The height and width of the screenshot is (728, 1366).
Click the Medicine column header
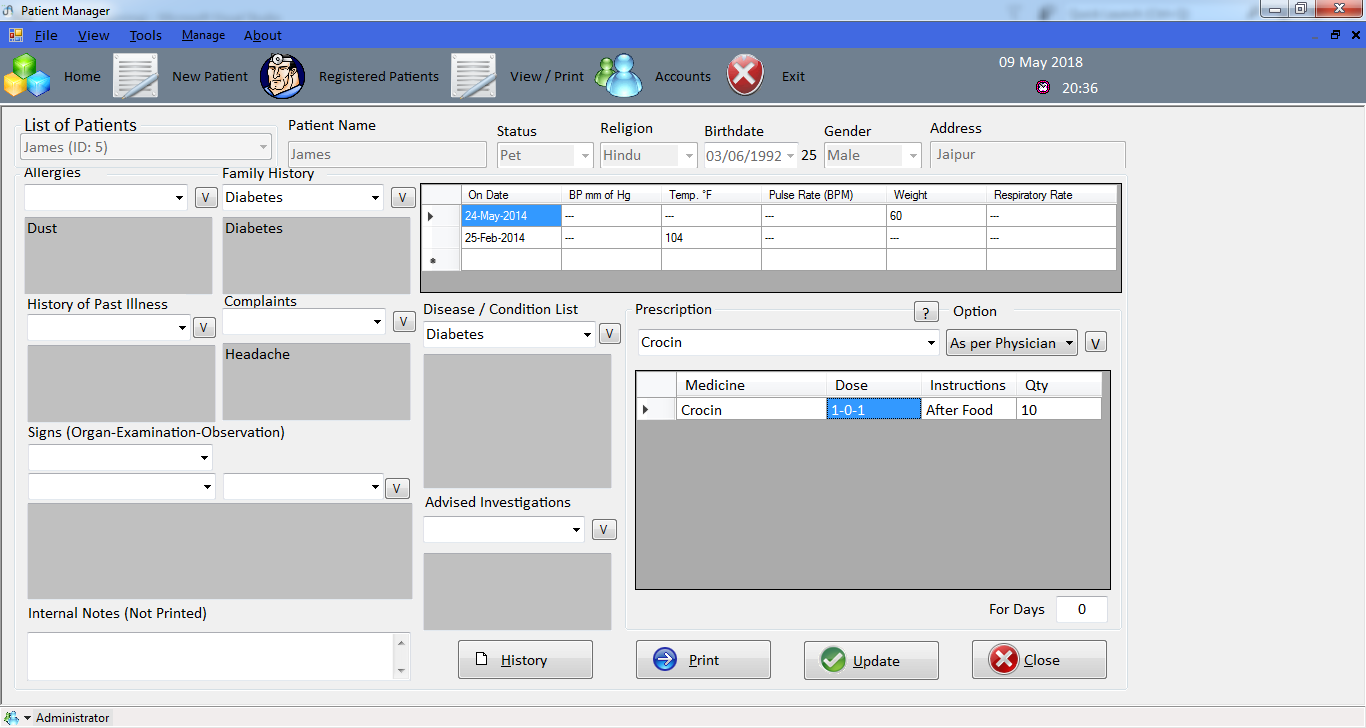[x=751, y=385]
